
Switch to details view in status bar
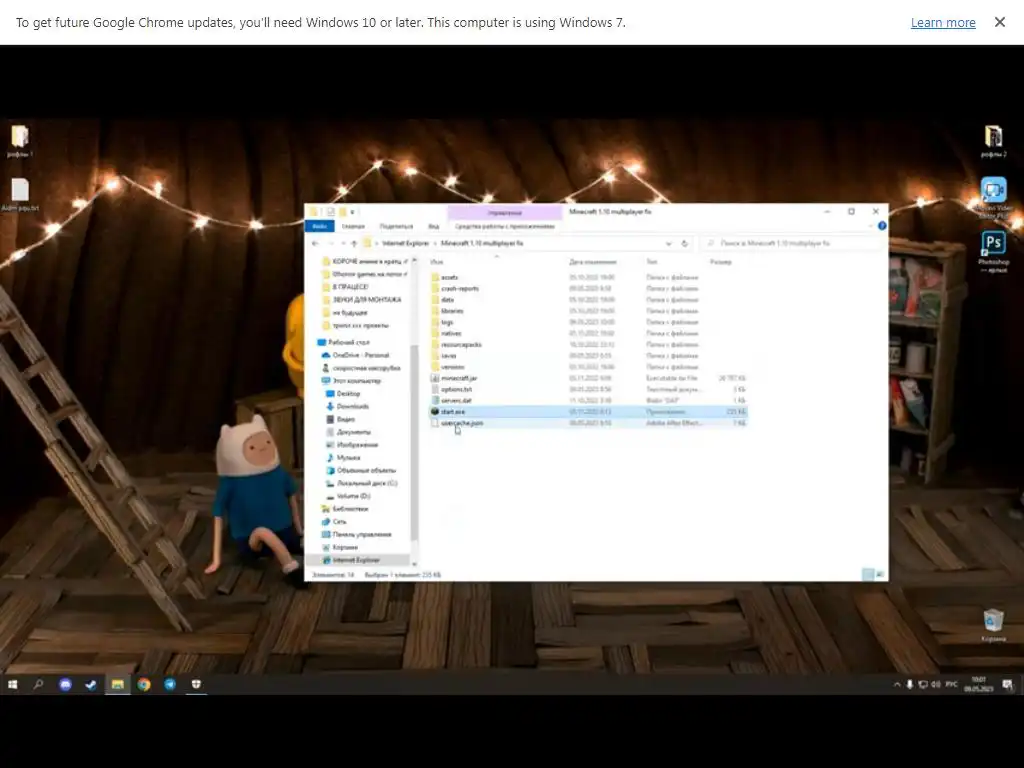click(868, 575)
